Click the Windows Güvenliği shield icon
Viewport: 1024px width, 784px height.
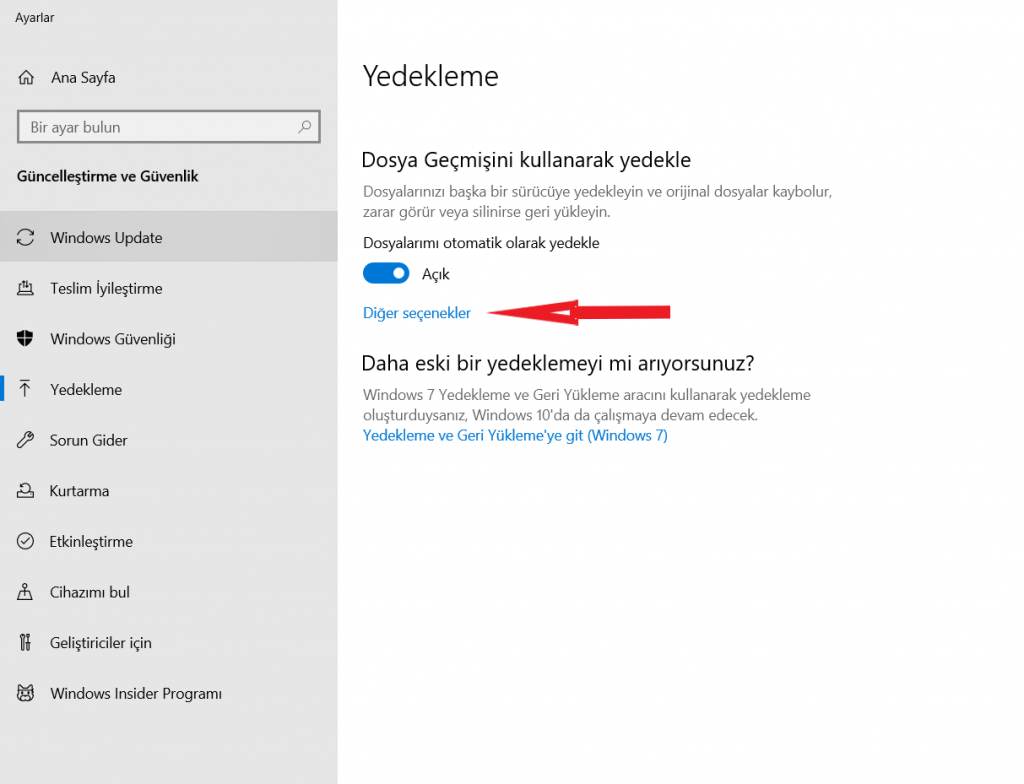25,338
